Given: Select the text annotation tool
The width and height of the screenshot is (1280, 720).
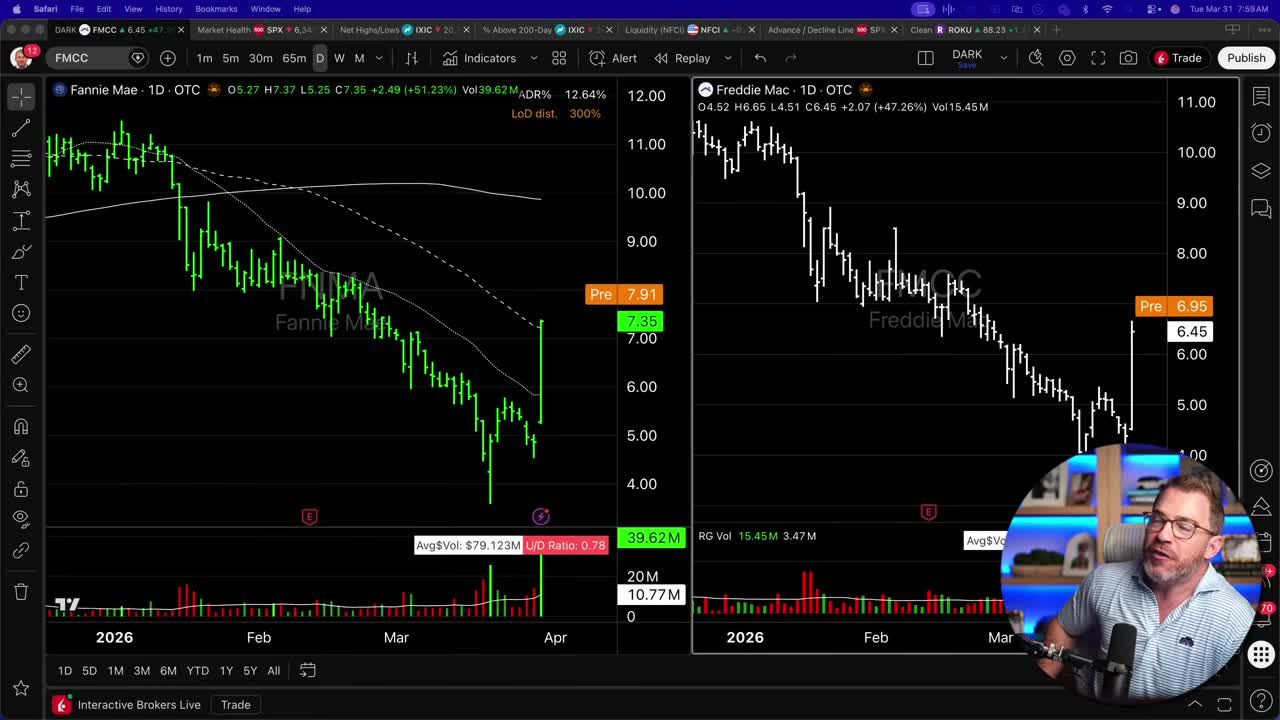Looking at the screenshot, I should tap(21, 282).
